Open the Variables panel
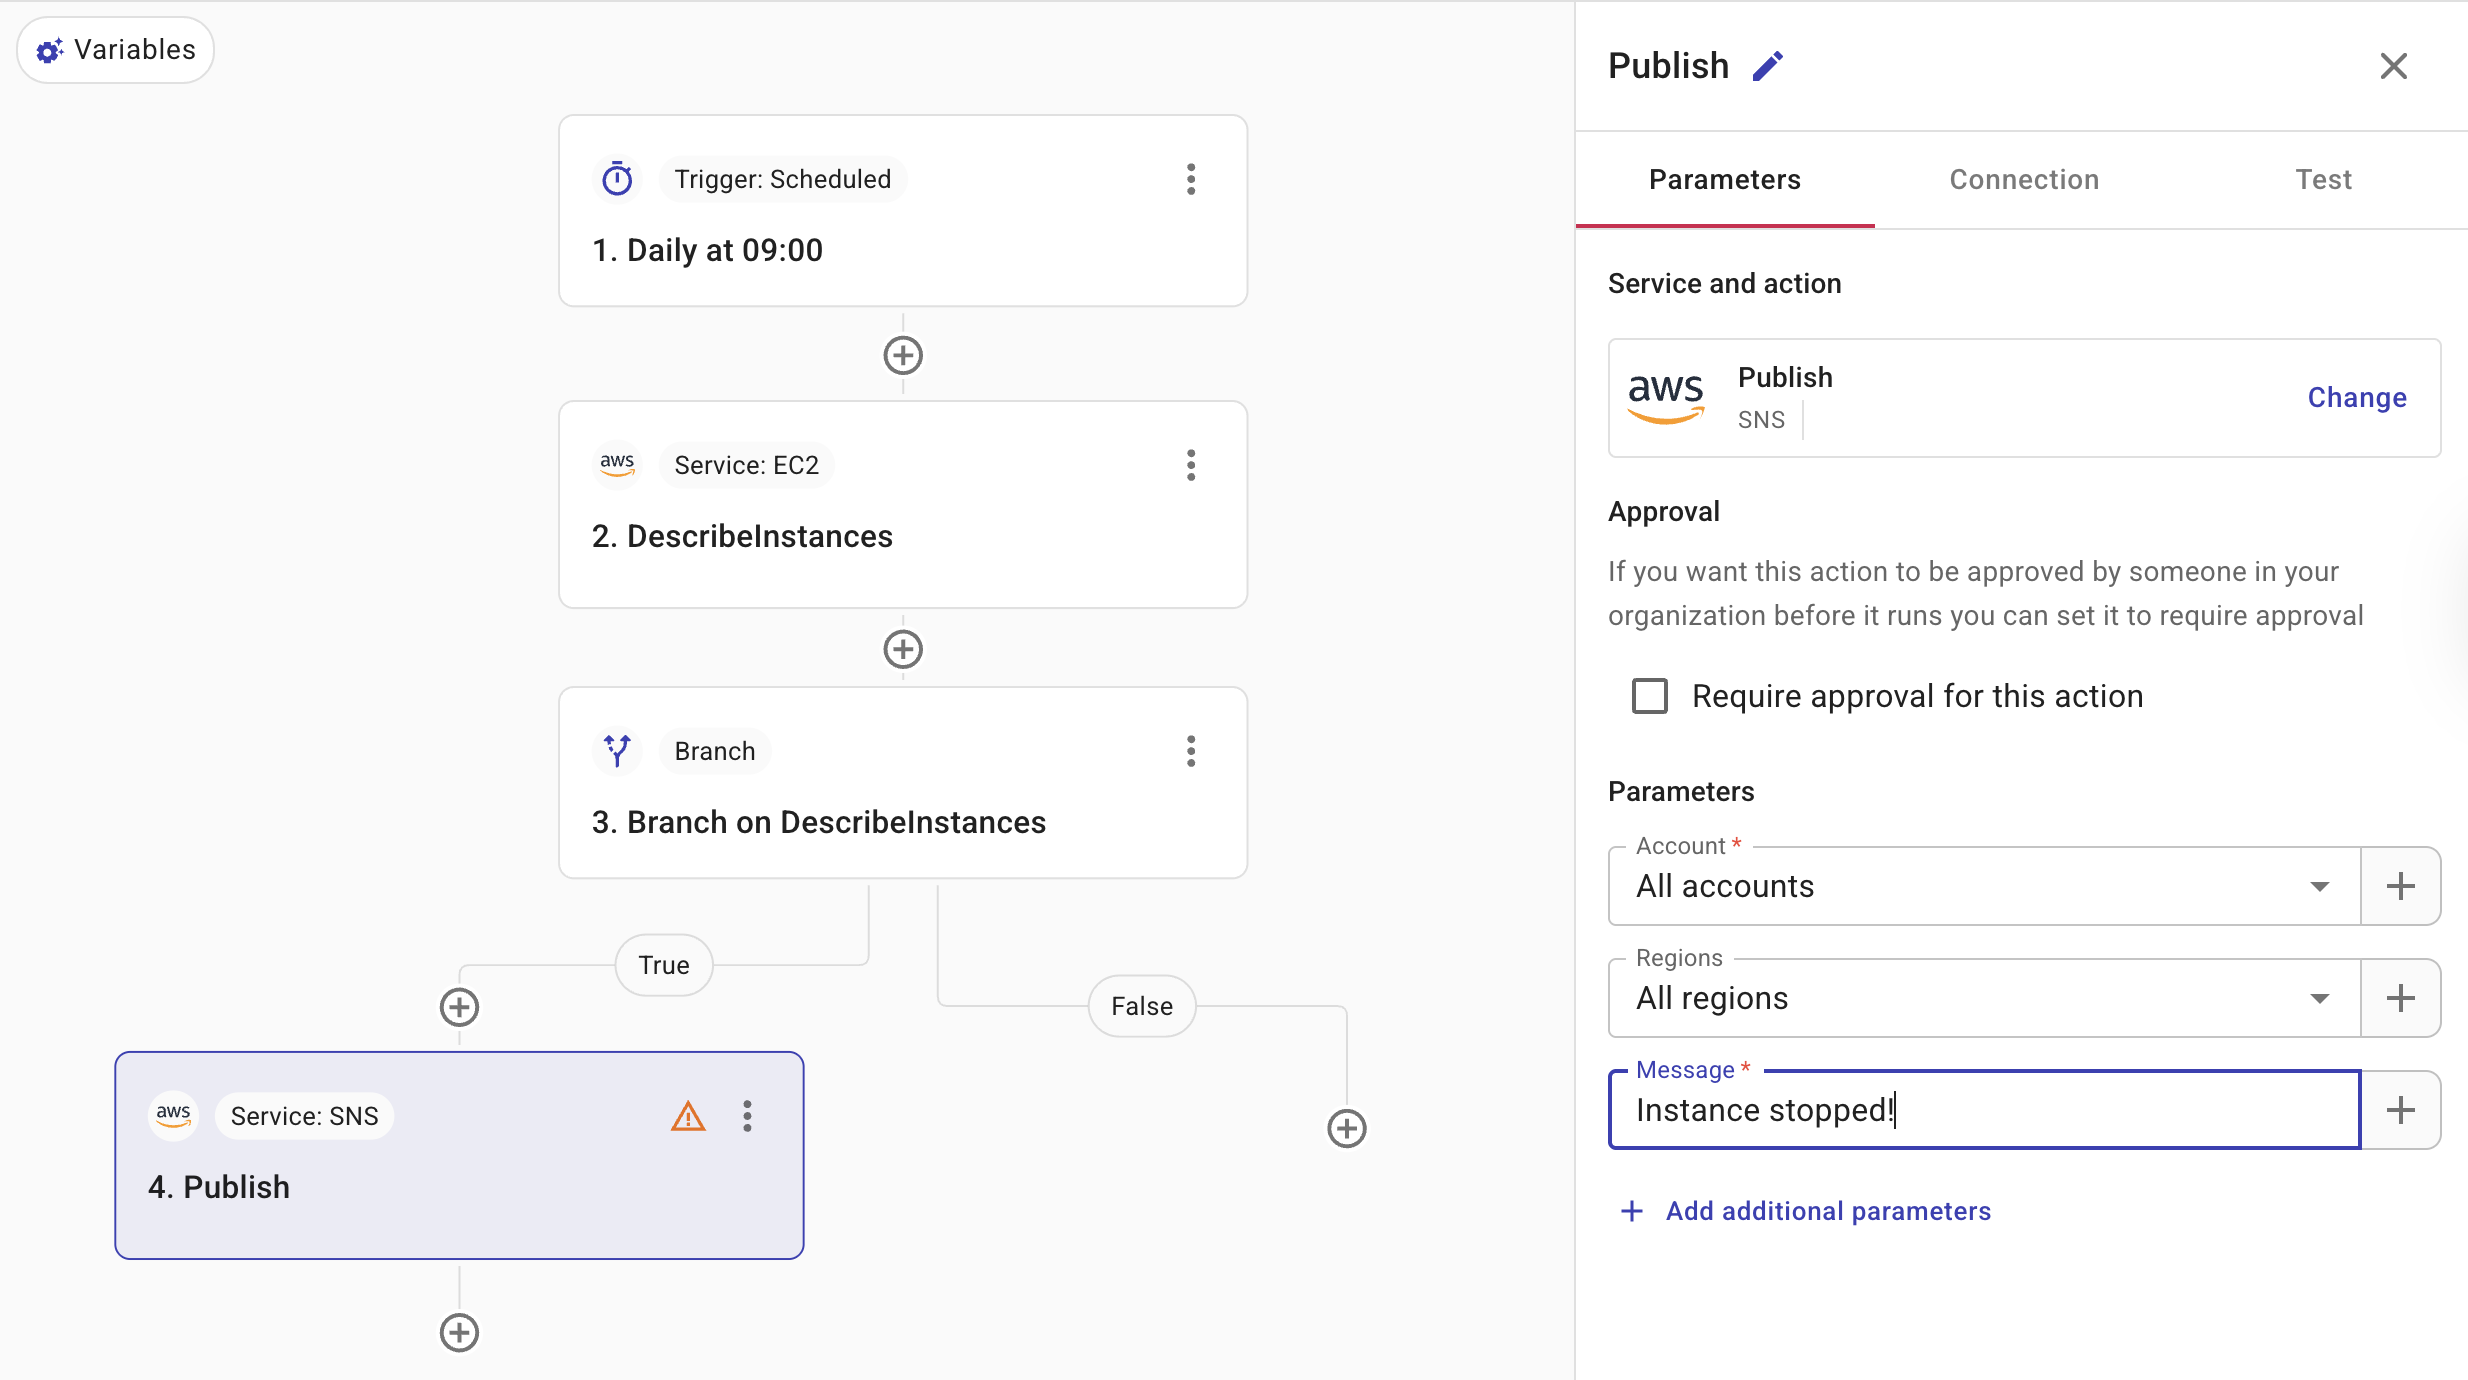Viewport: 2468px width, 1380px height. coord(116,50)
